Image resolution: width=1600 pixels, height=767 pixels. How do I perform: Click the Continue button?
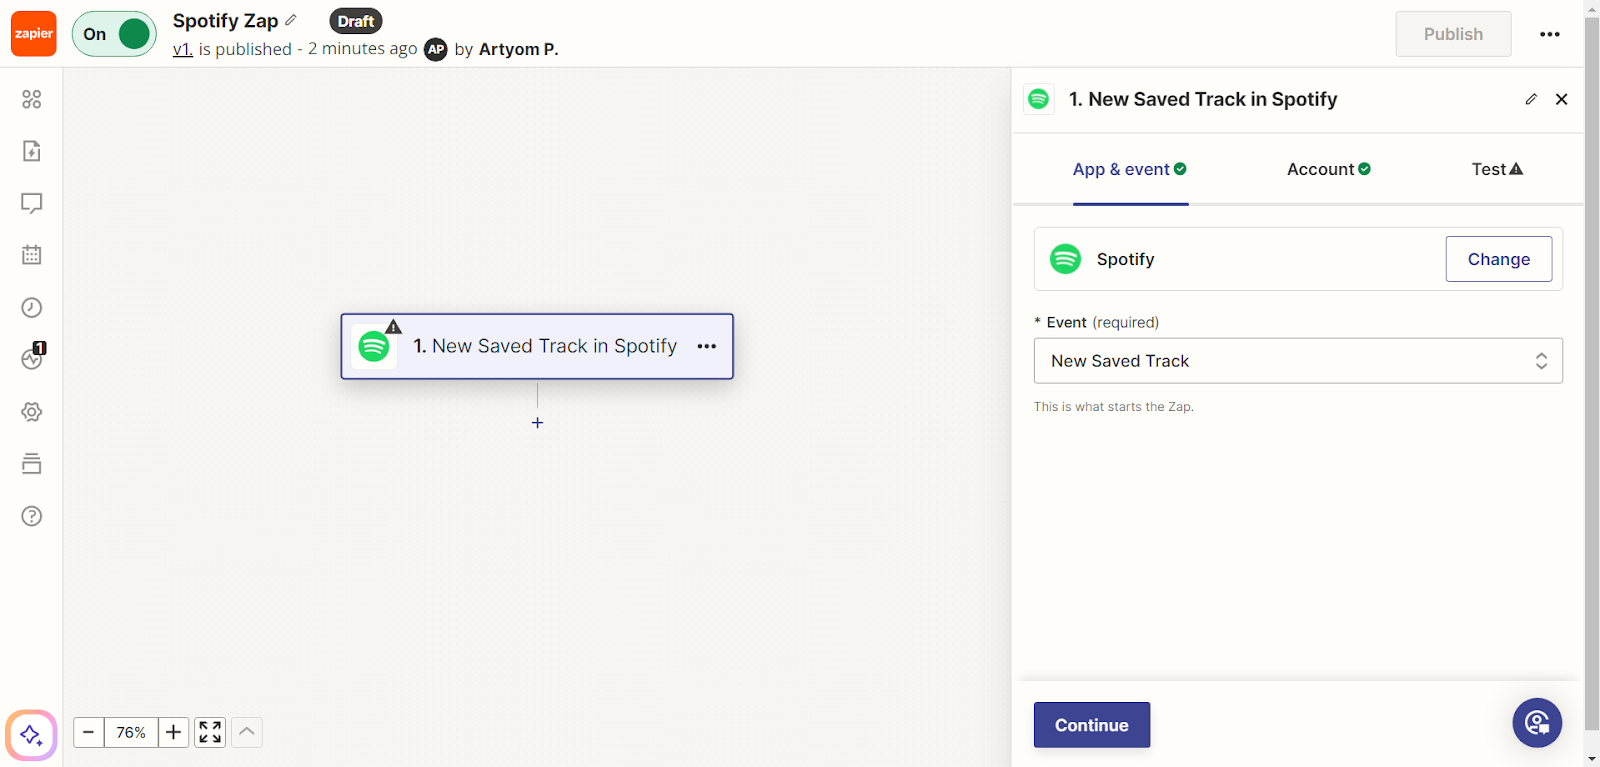(x=1092, y=725)
